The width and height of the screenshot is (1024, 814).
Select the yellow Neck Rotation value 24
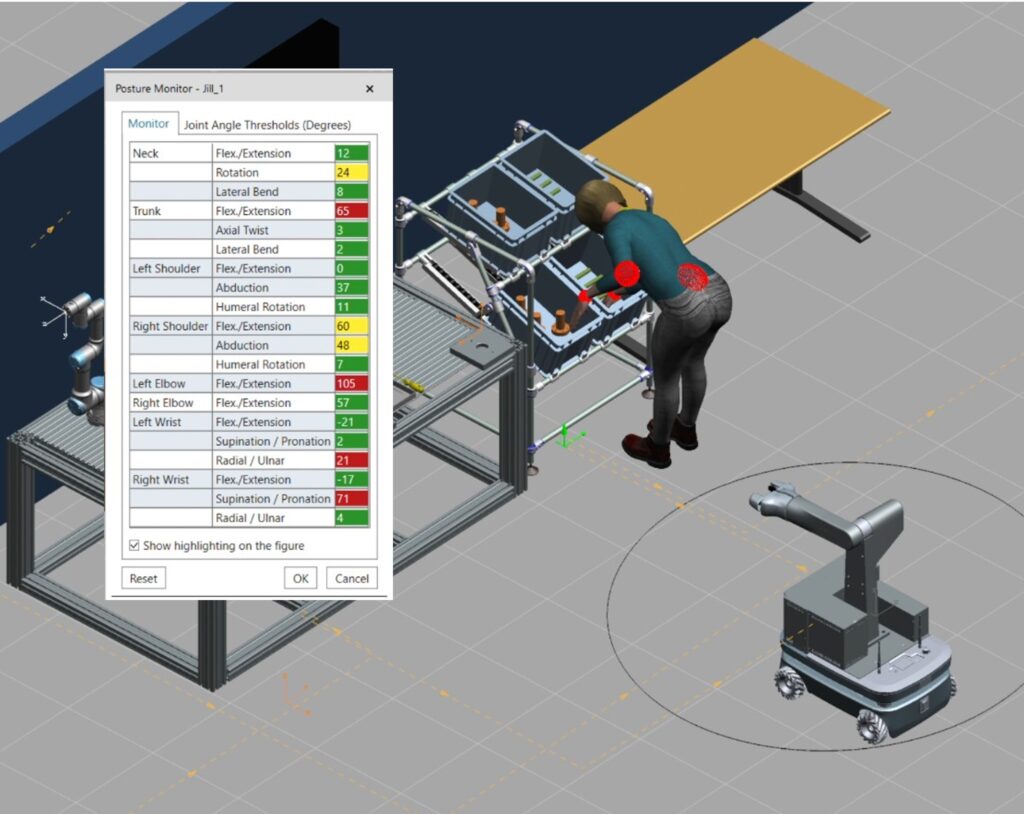351,173
